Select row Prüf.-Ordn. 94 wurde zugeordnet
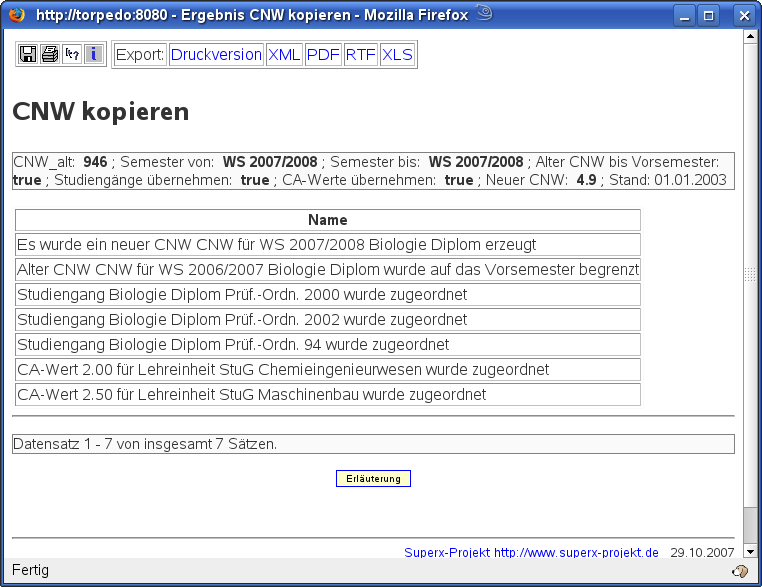 coord(328,345)
